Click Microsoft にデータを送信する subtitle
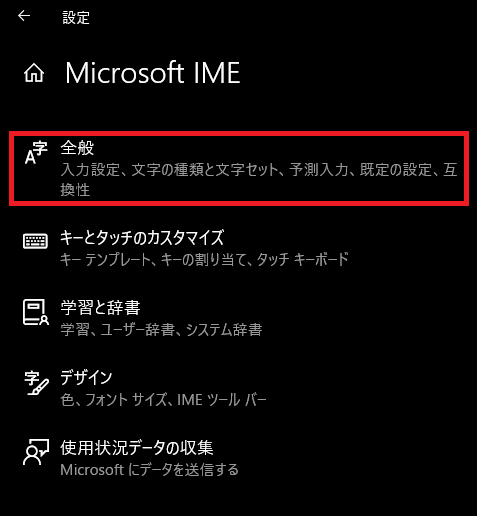 click(149, 470)
